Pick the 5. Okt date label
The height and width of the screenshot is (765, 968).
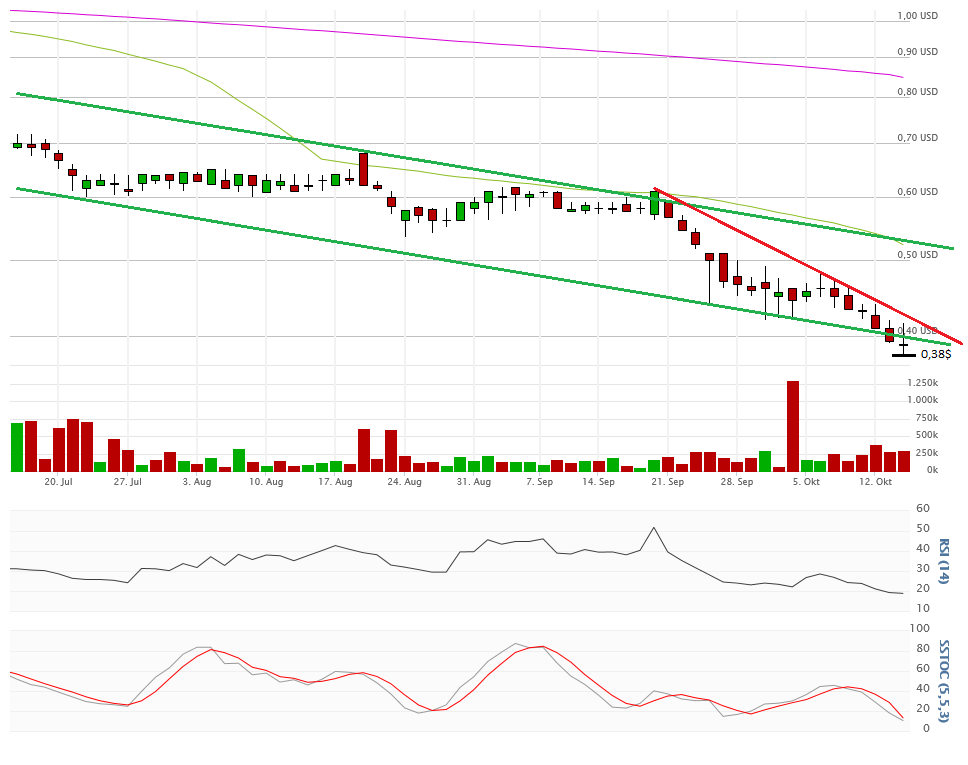pos(806,482)
